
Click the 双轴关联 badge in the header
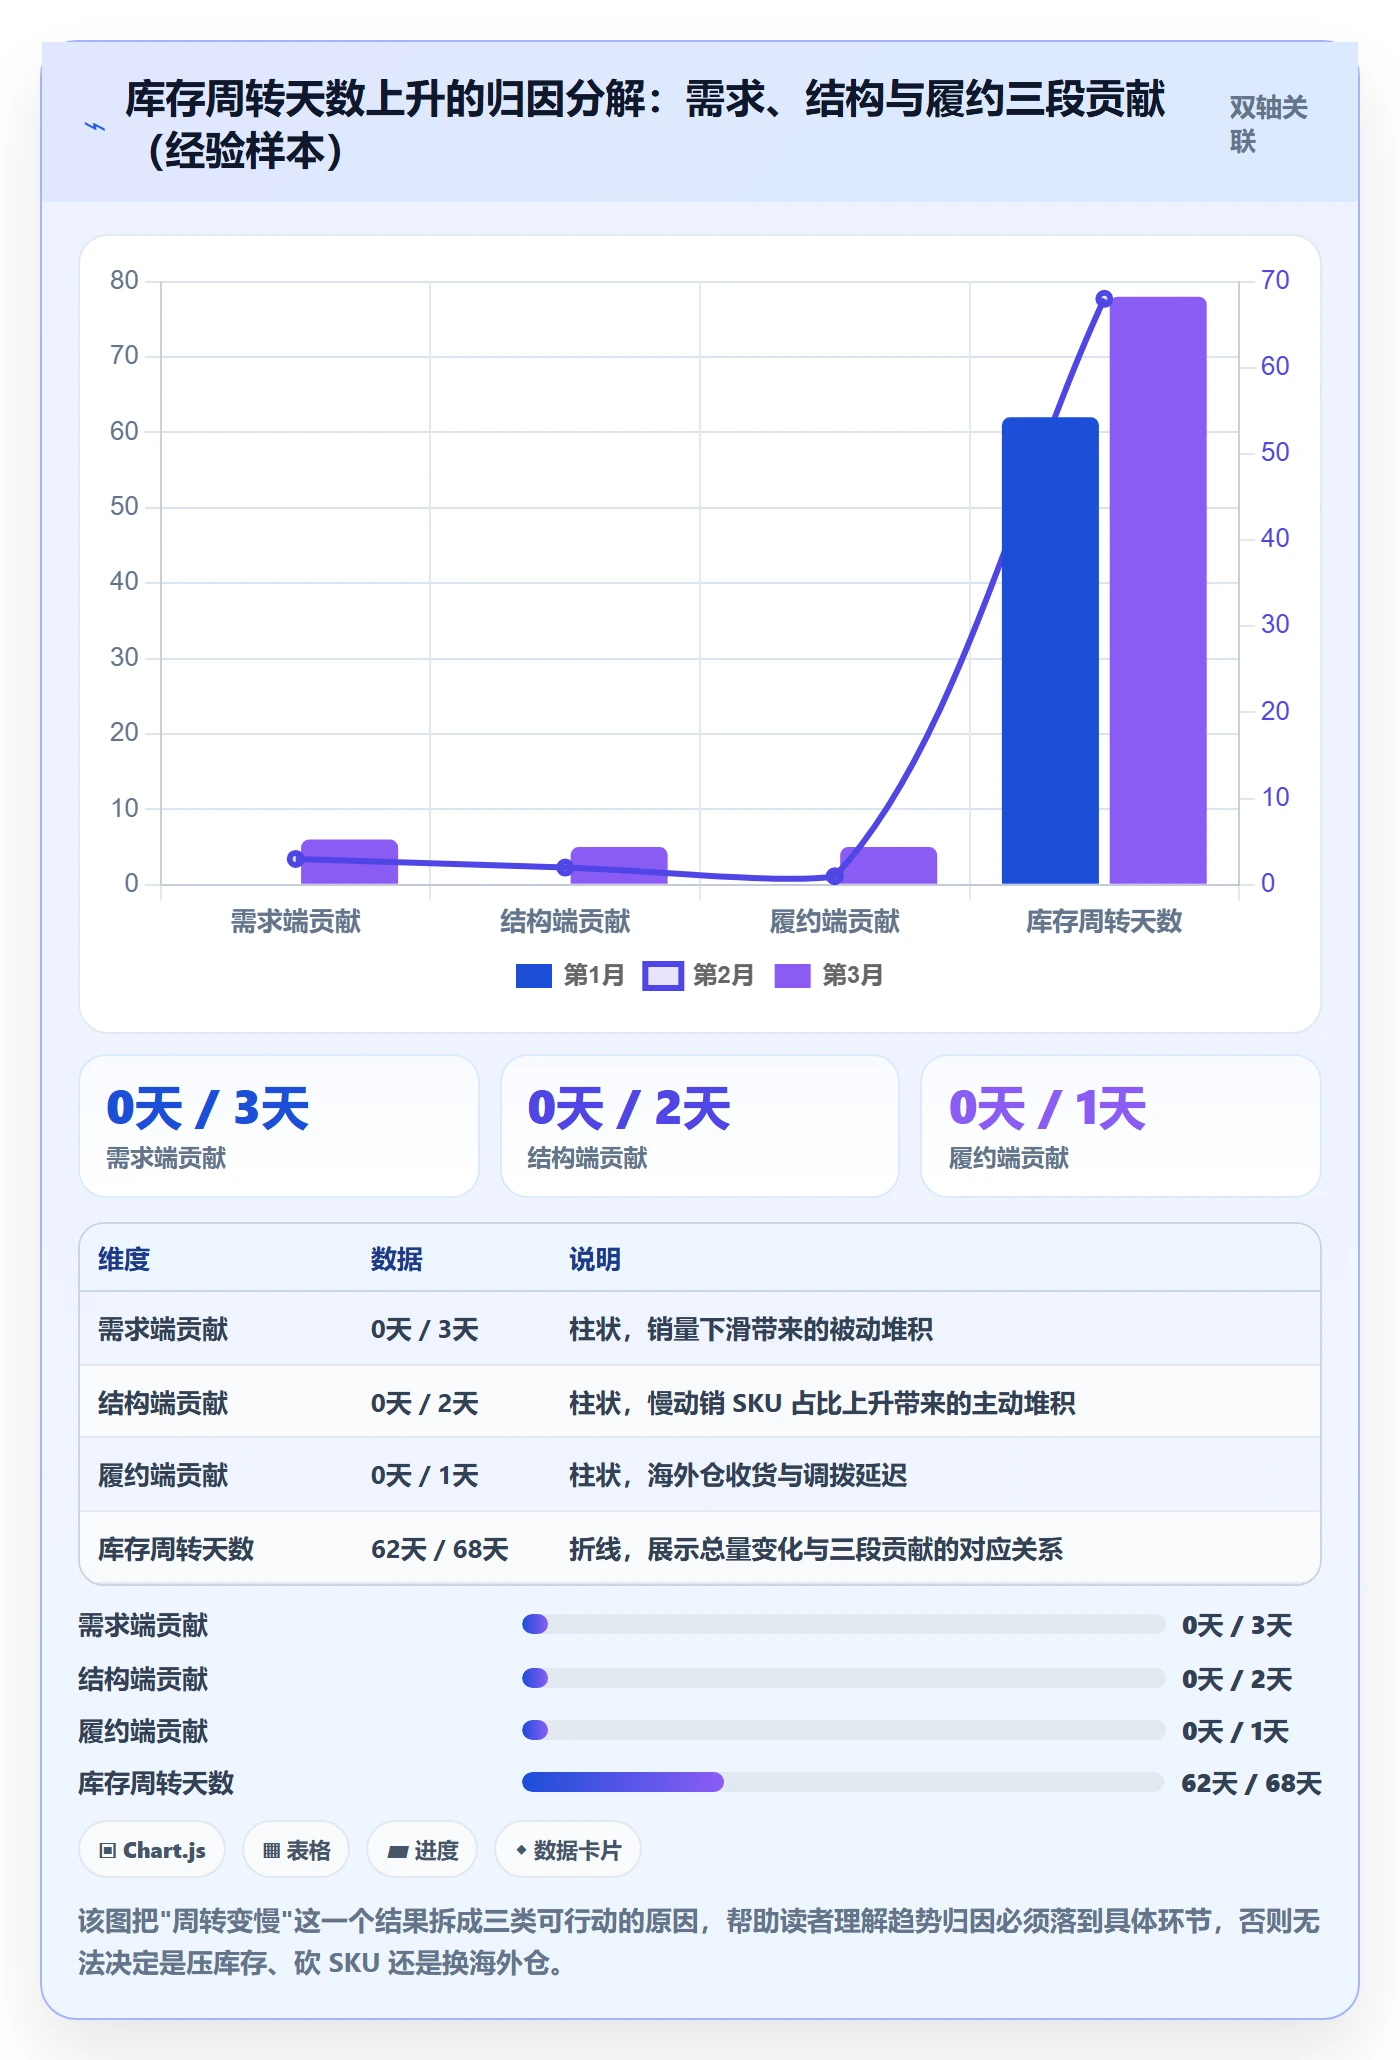coord(1268,125)
